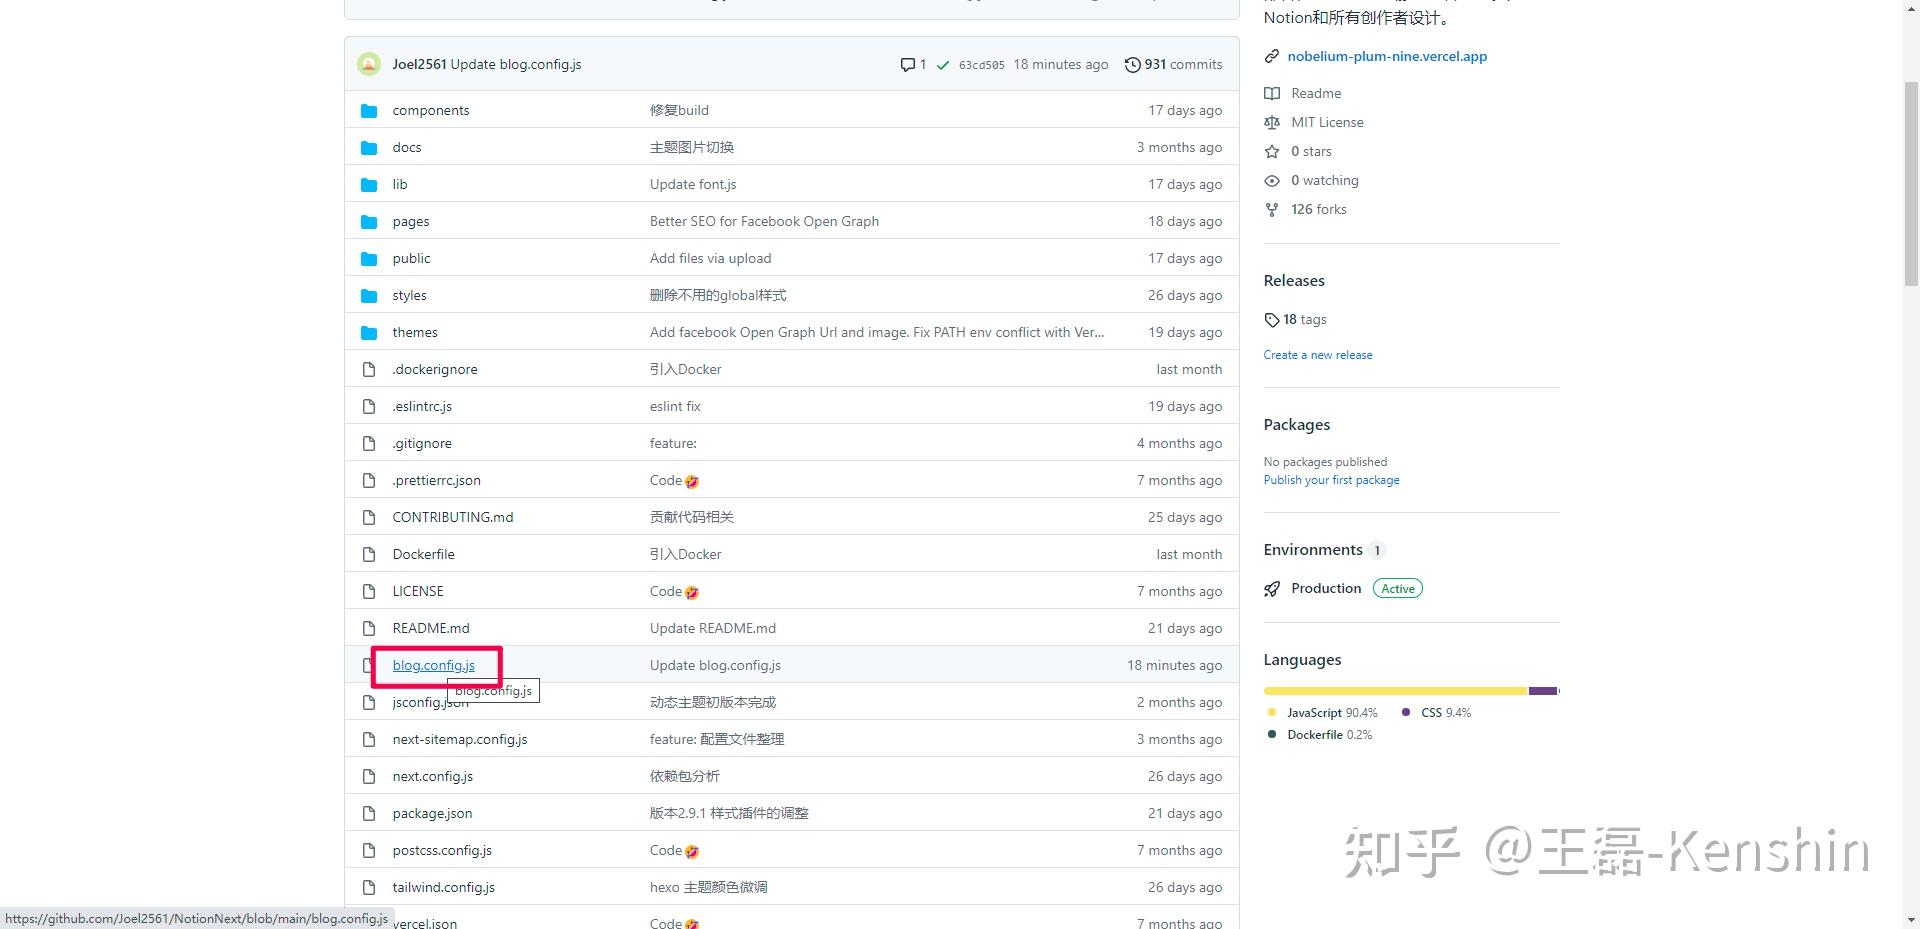Screen dimensions: 1920x929
Task: Click the purple CSS language bar segment
Action: [1543, 691]
